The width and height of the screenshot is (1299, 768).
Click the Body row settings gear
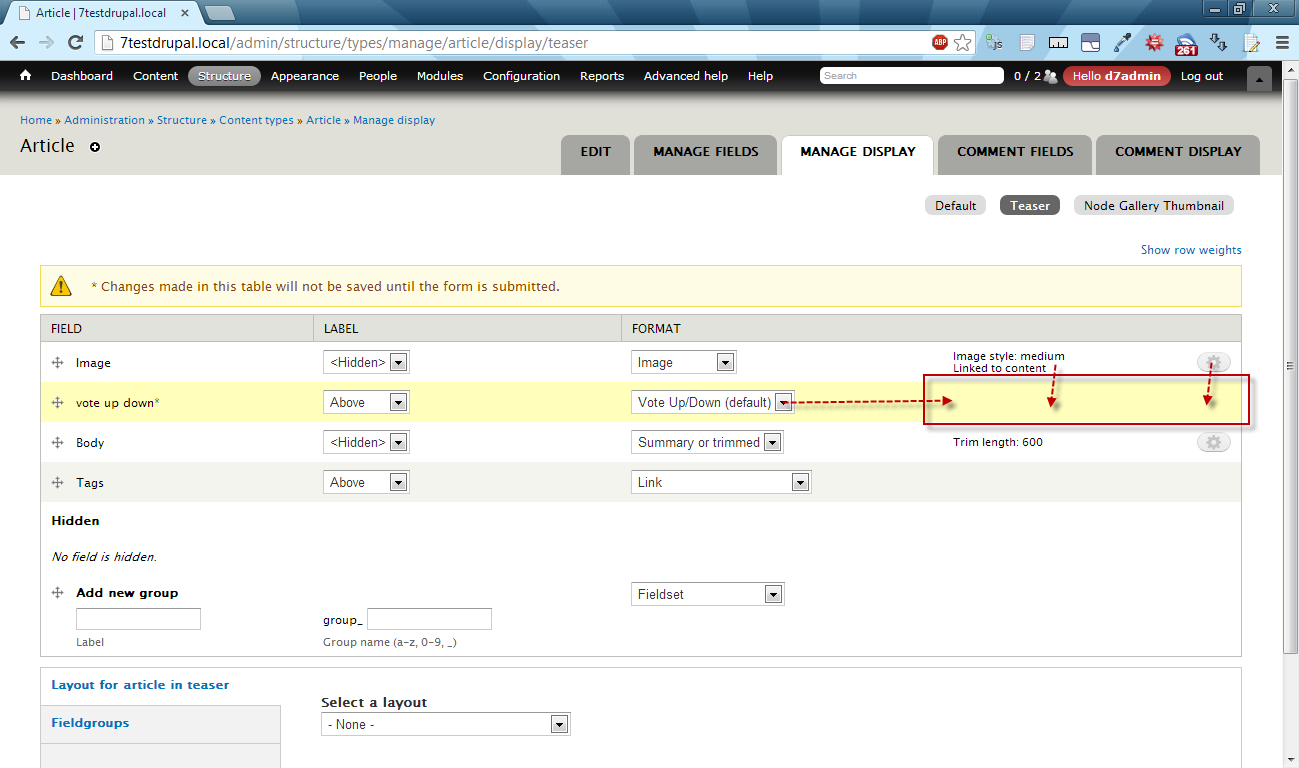pos(1213,442)
